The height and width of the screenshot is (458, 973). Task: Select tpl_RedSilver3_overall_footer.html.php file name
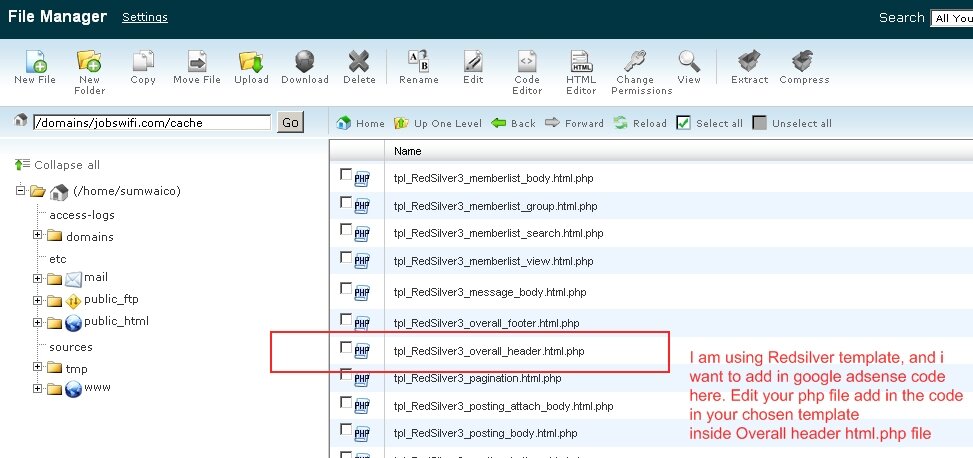tap(486, 323)
